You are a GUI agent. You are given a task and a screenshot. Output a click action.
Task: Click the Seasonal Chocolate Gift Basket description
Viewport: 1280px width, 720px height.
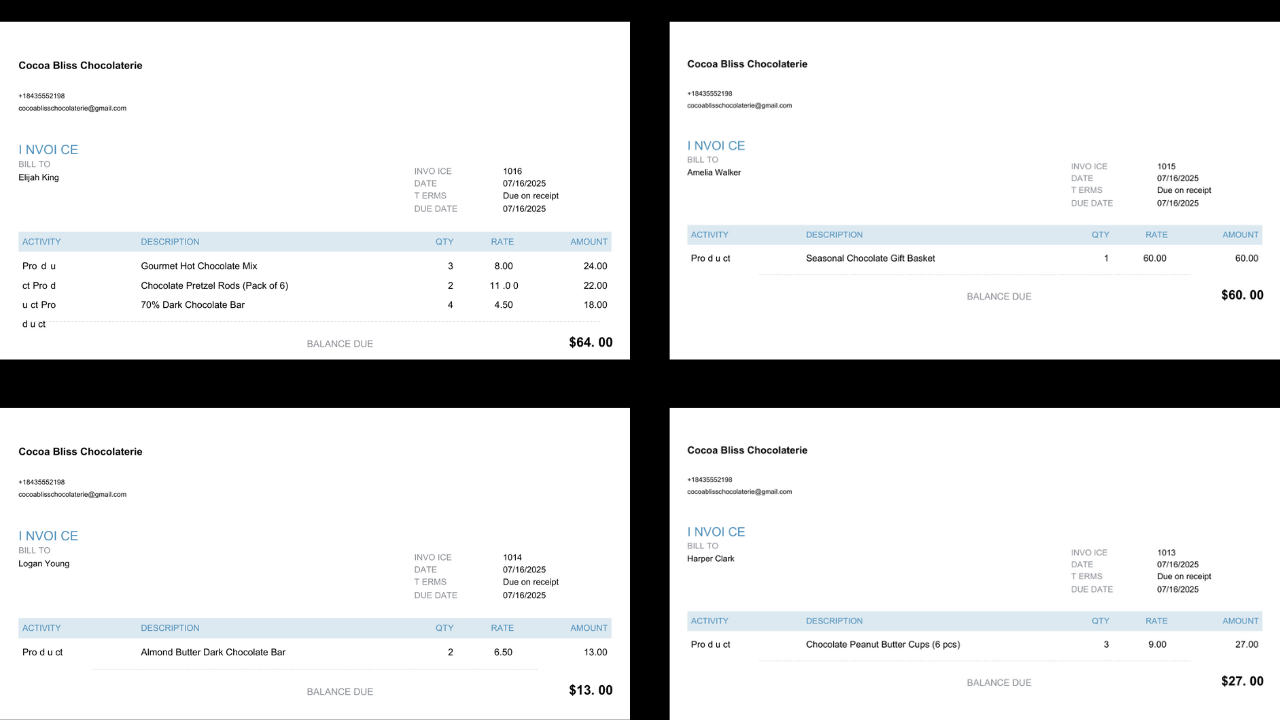click(871, 258)
